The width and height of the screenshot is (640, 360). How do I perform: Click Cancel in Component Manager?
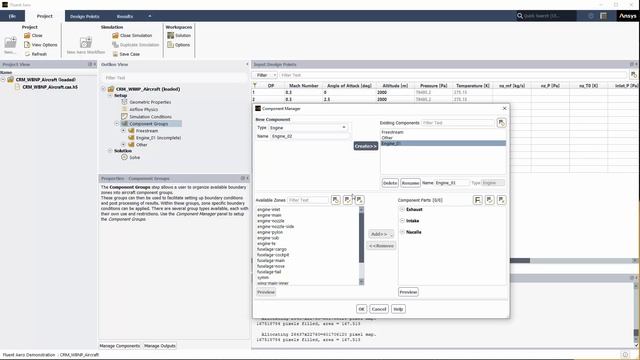pos(379,309)
